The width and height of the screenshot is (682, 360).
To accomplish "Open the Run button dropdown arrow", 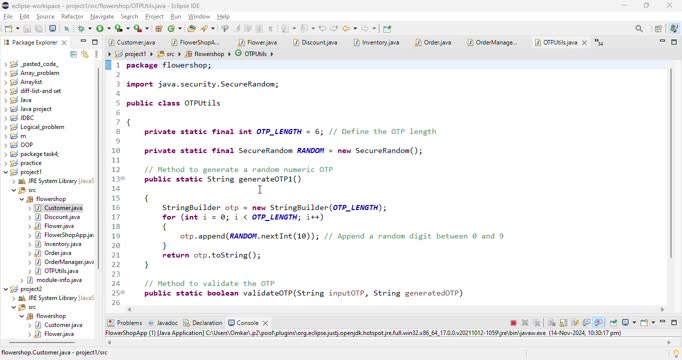I will (108, 28).
